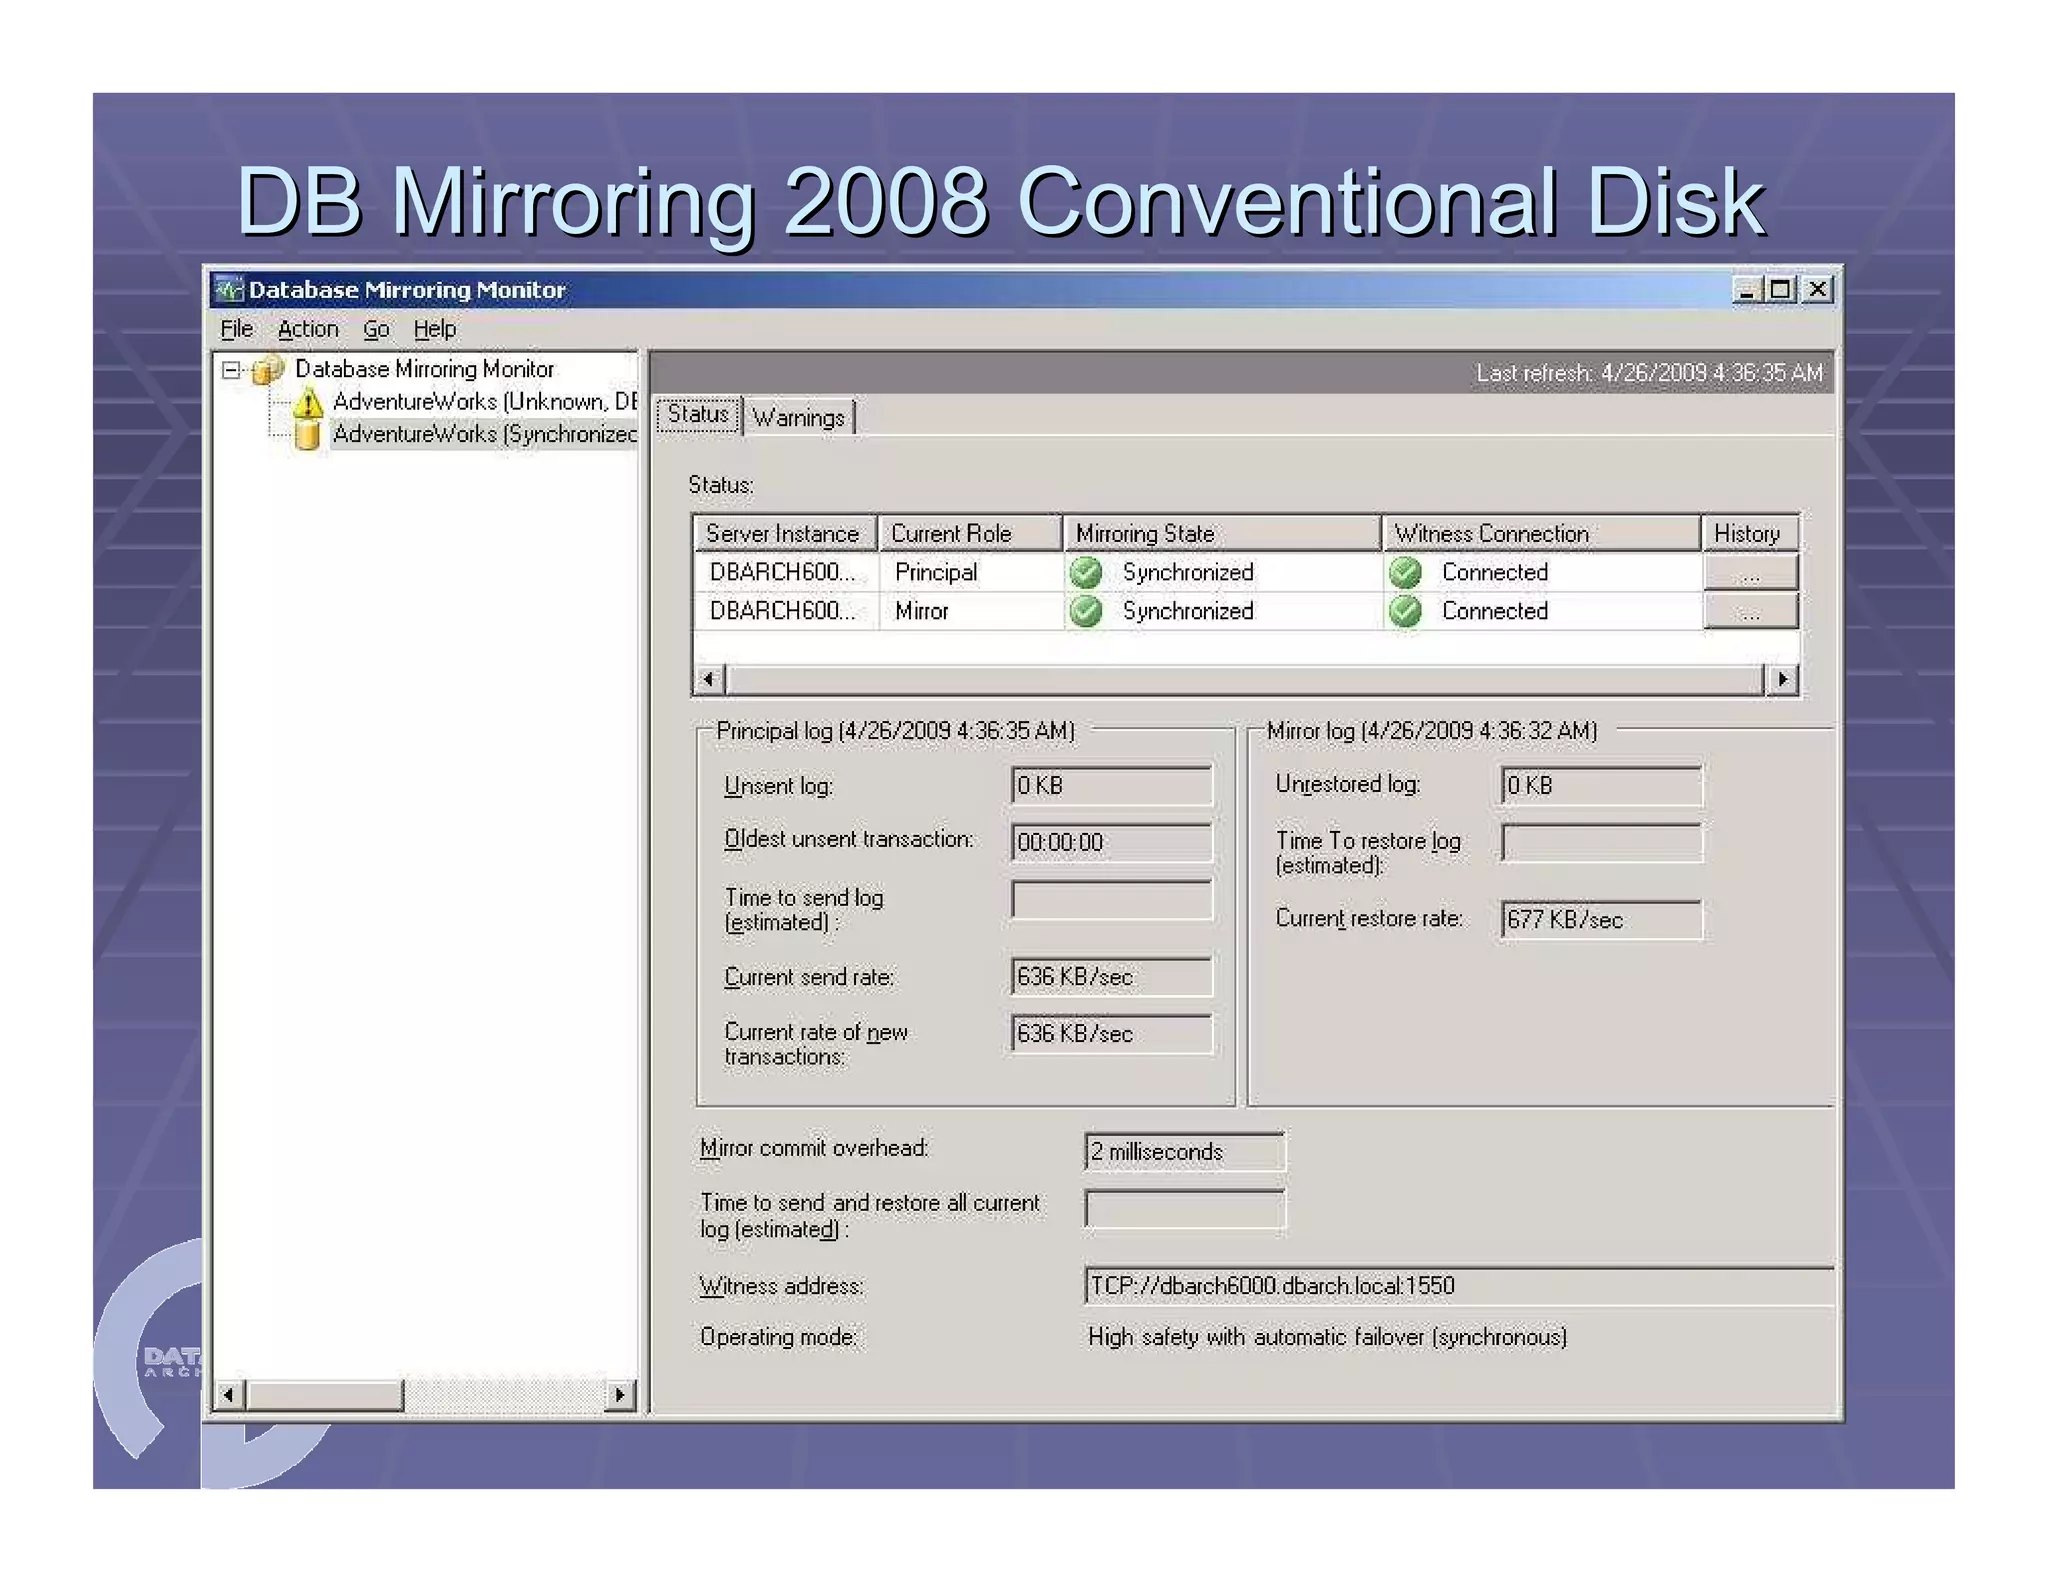Click the Operating mode value text
The image size is (2048, 1582).
pos(1327,1337)
